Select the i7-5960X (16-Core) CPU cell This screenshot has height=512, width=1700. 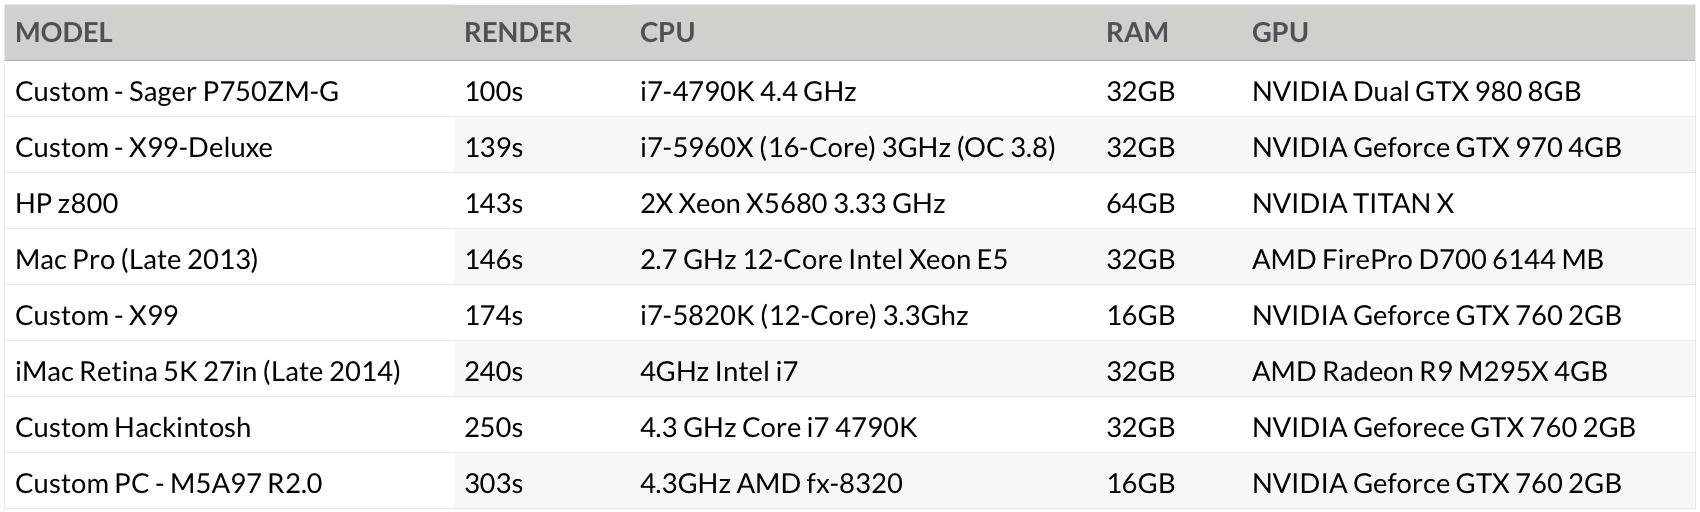point(847,148)
